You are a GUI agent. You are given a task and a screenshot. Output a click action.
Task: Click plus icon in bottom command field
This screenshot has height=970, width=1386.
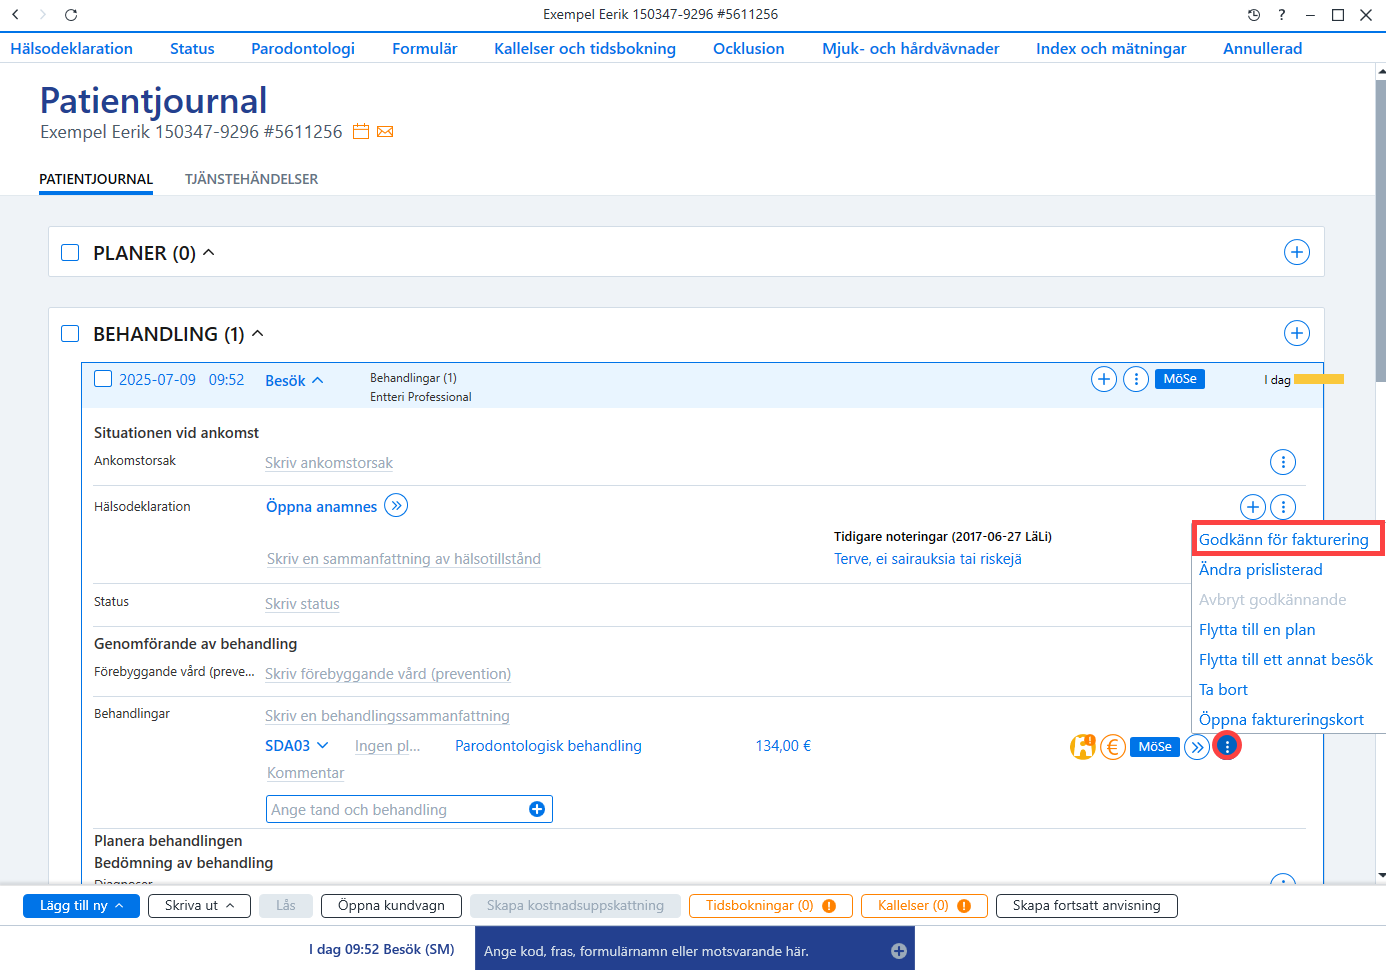(899, 951)
